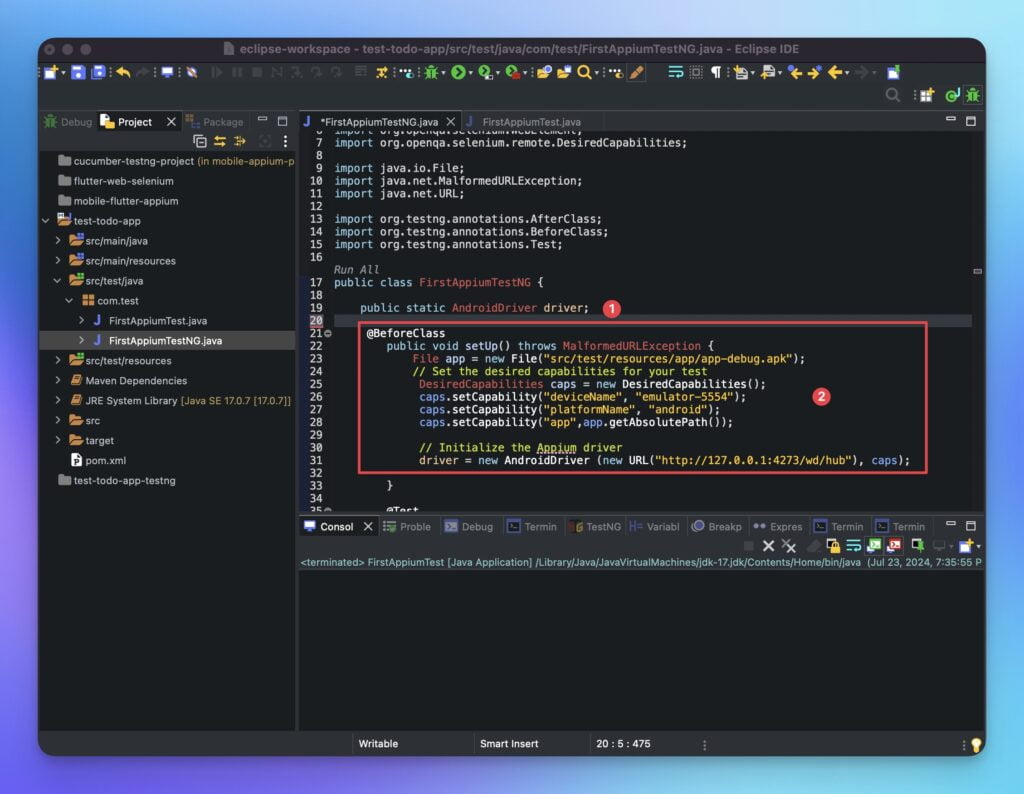Collapse the com.test package
This screenshot has width=1024, height=794.
[x=69, y=300]
